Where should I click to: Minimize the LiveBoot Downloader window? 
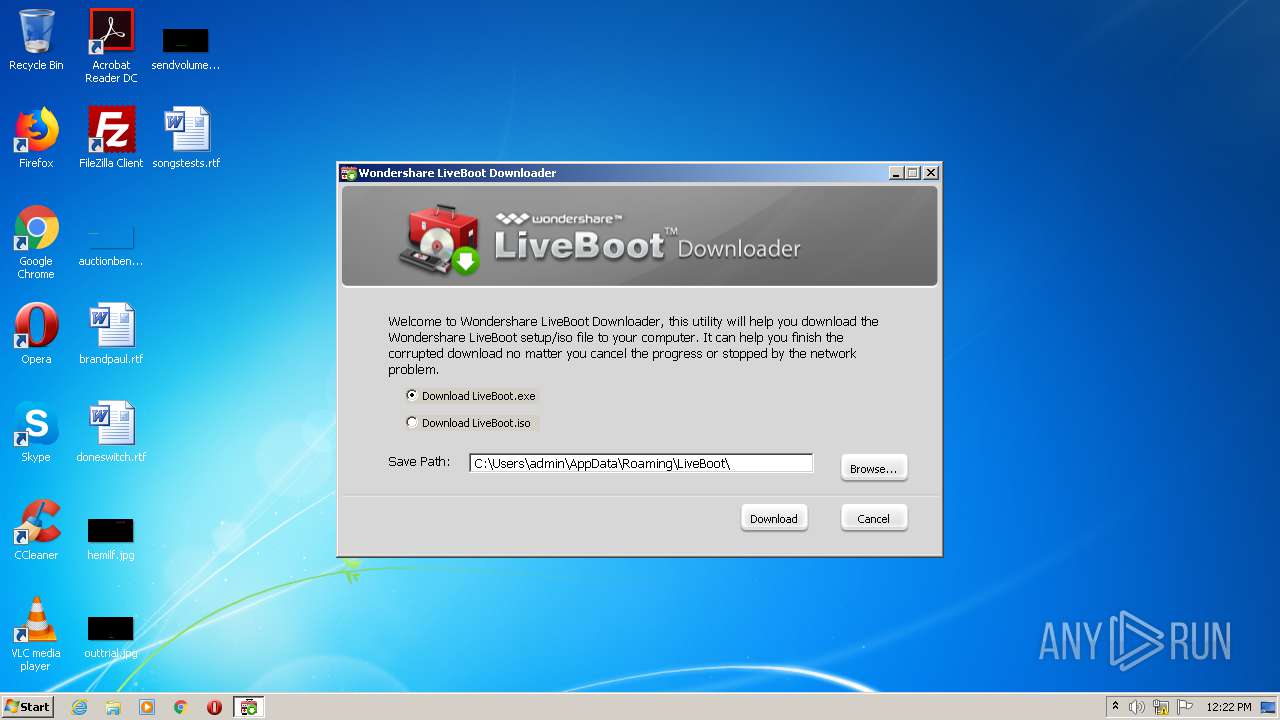896,173
